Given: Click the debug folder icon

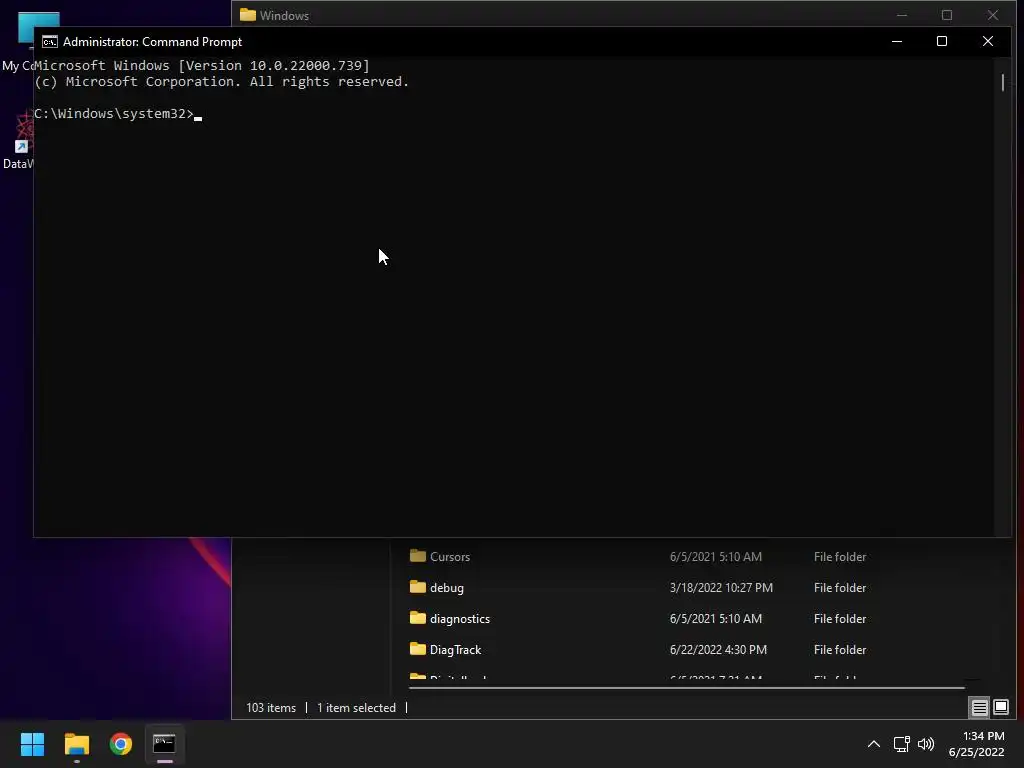Looking at the screenshot, I should pyautogui.click(x=417, y=586).
